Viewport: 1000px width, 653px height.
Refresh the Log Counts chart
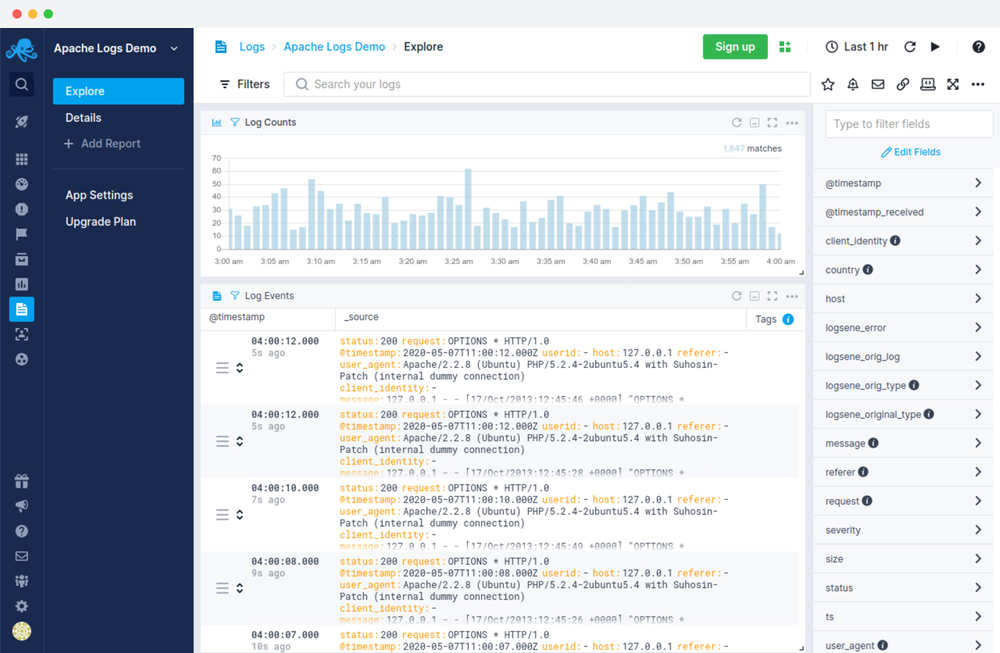tap(737, 122)
